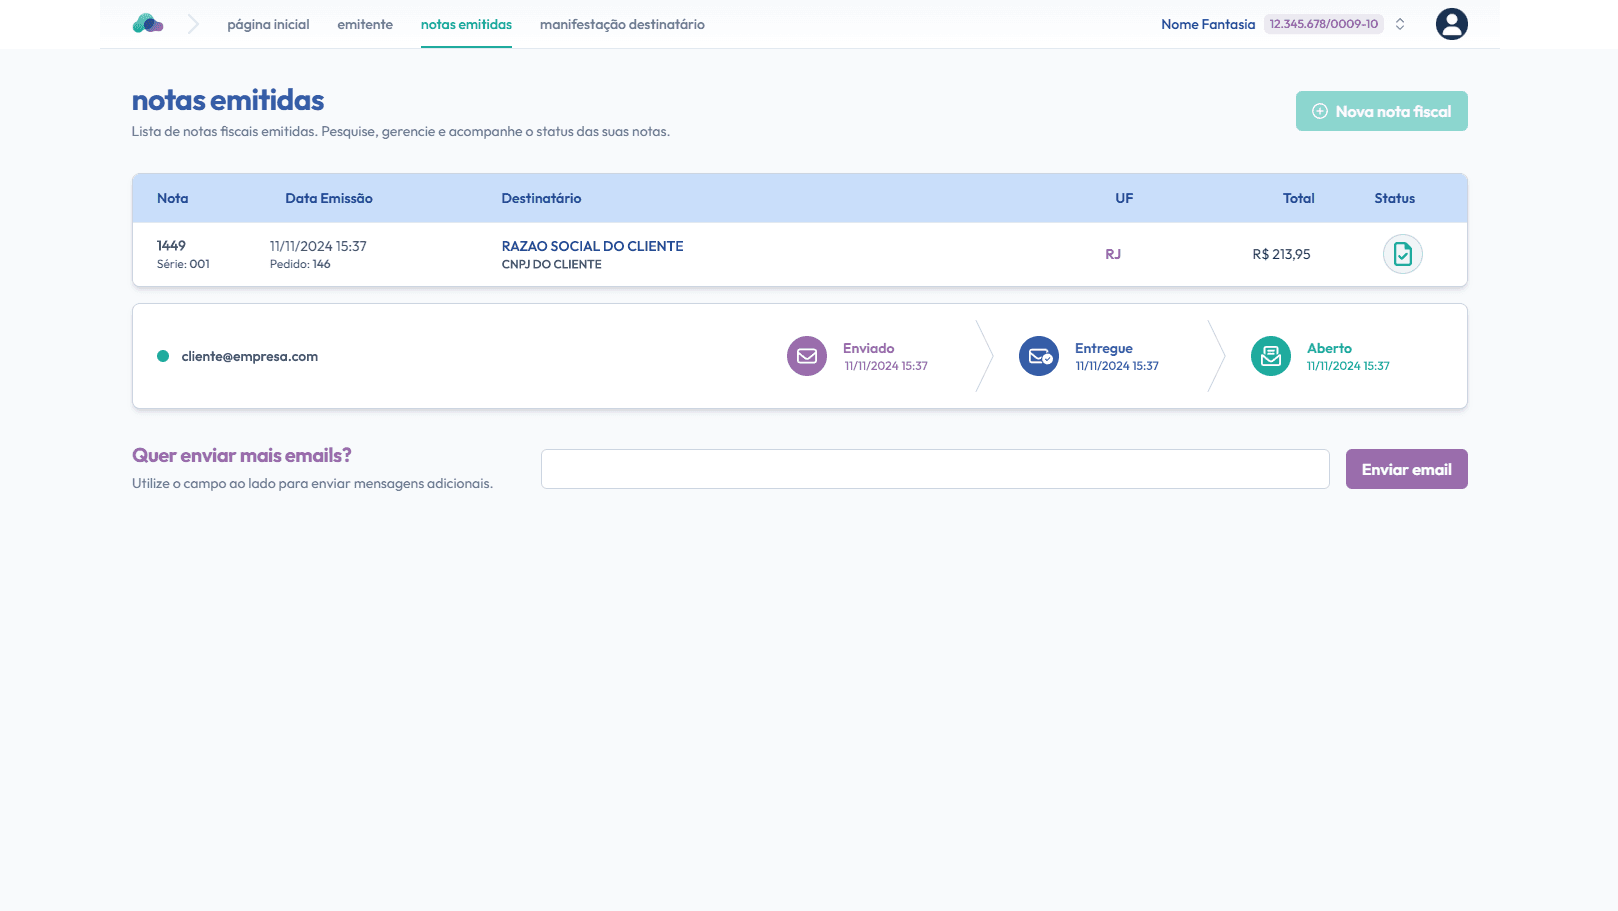
Task: Open RAZAO SOCIAL DO CLIENTE link
Action: coord(592,246)
